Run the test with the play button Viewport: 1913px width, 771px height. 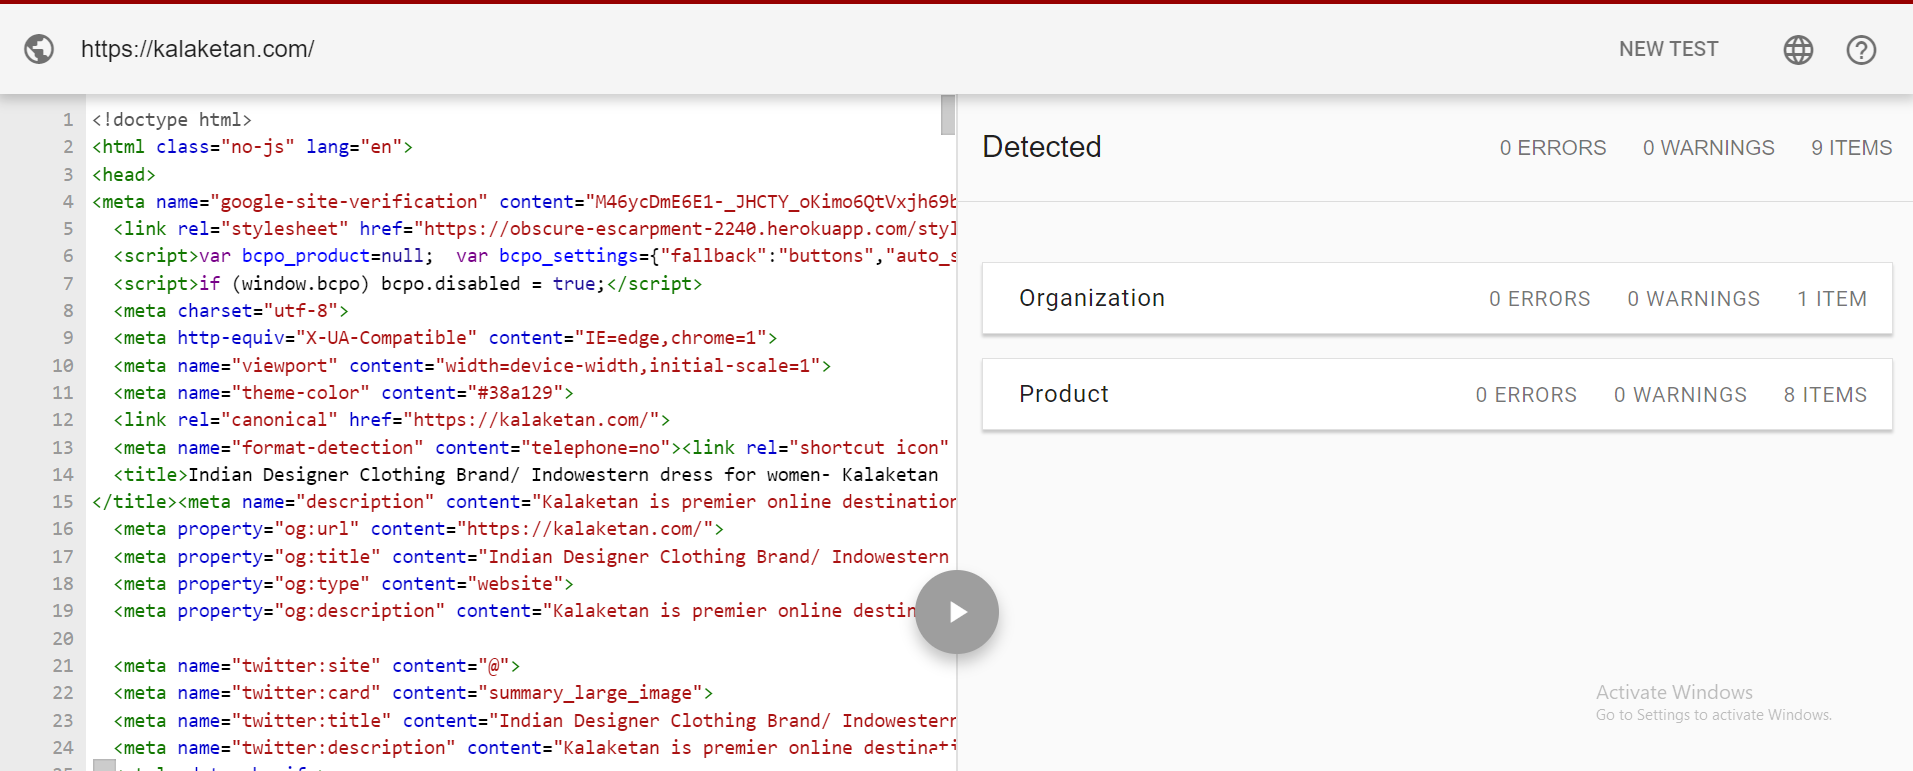[x=957, y=612]
